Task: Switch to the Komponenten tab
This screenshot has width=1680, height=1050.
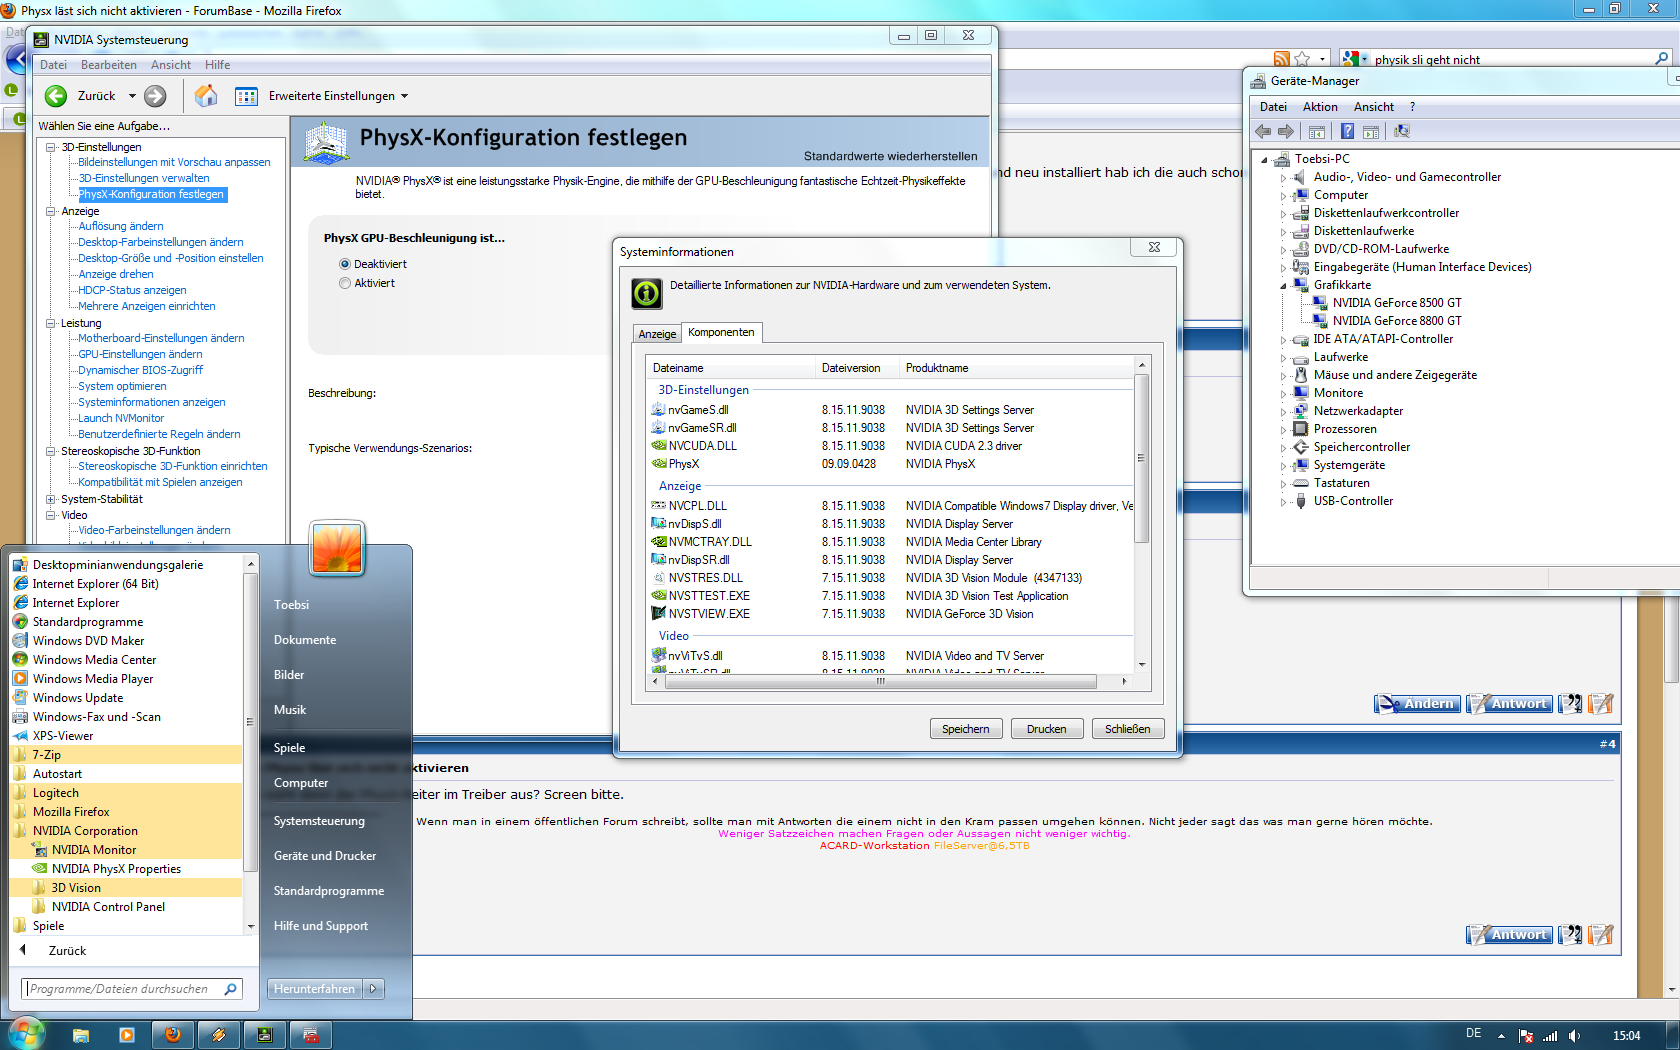Action: [721, 333]
